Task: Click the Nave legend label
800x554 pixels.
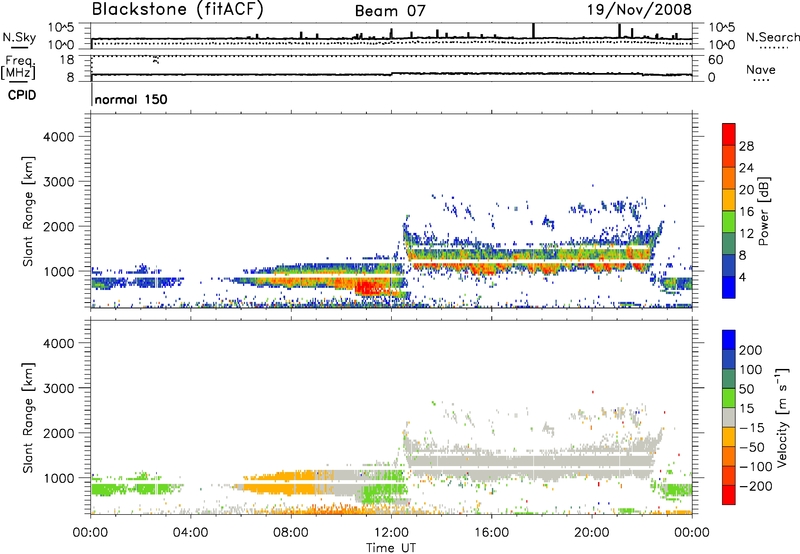Action: tap(761, 69)
